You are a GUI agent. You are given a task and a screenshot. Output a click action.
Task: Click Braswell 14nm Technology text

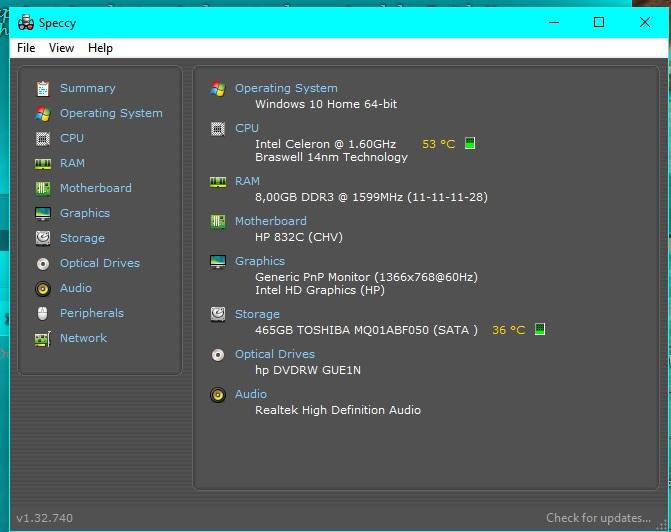tap(331, 157)
